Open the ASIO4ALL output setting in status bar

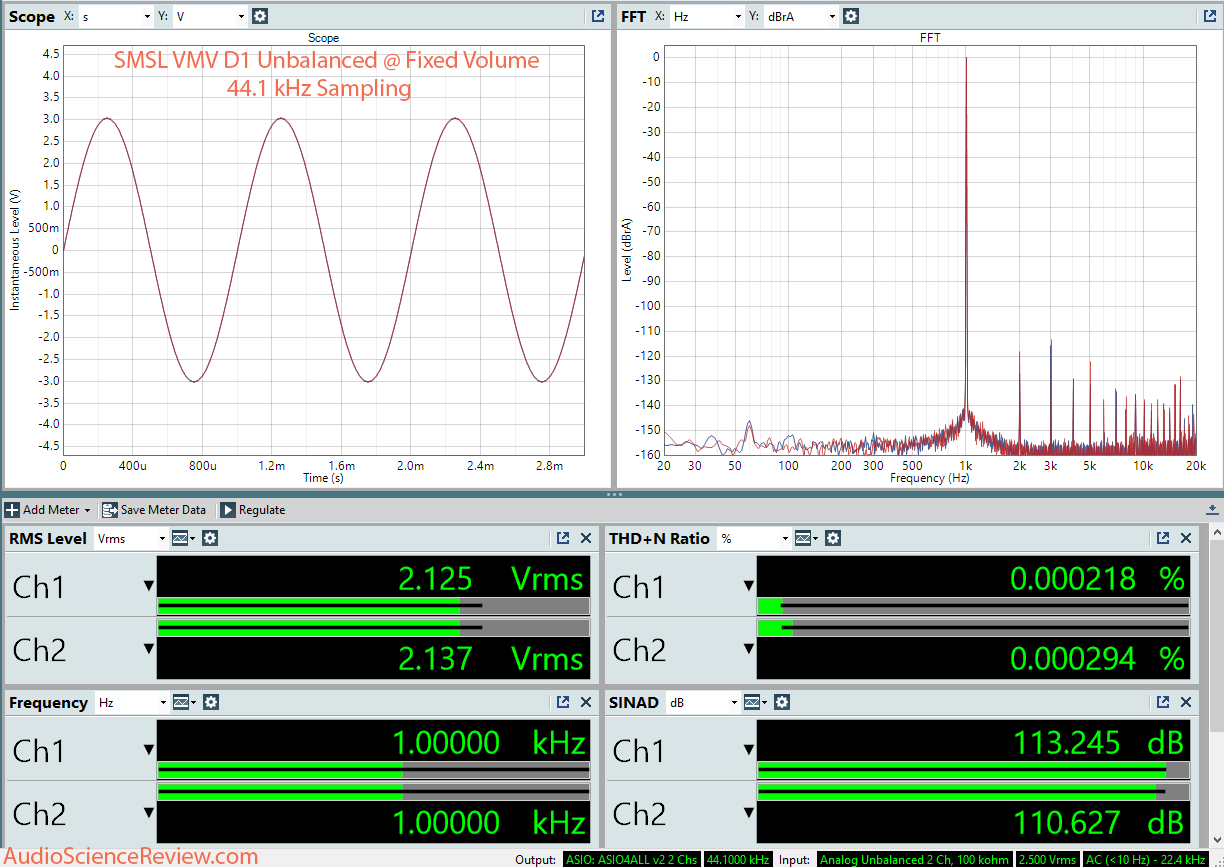630,859
